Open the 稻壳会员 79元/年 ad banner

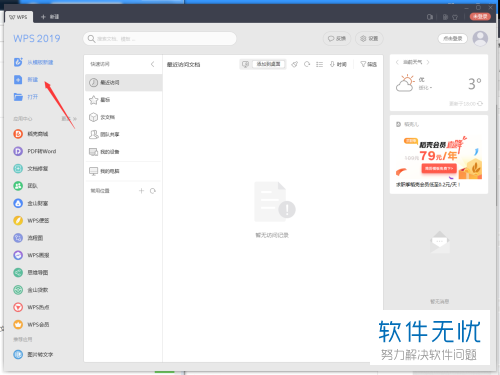(439, 158)
